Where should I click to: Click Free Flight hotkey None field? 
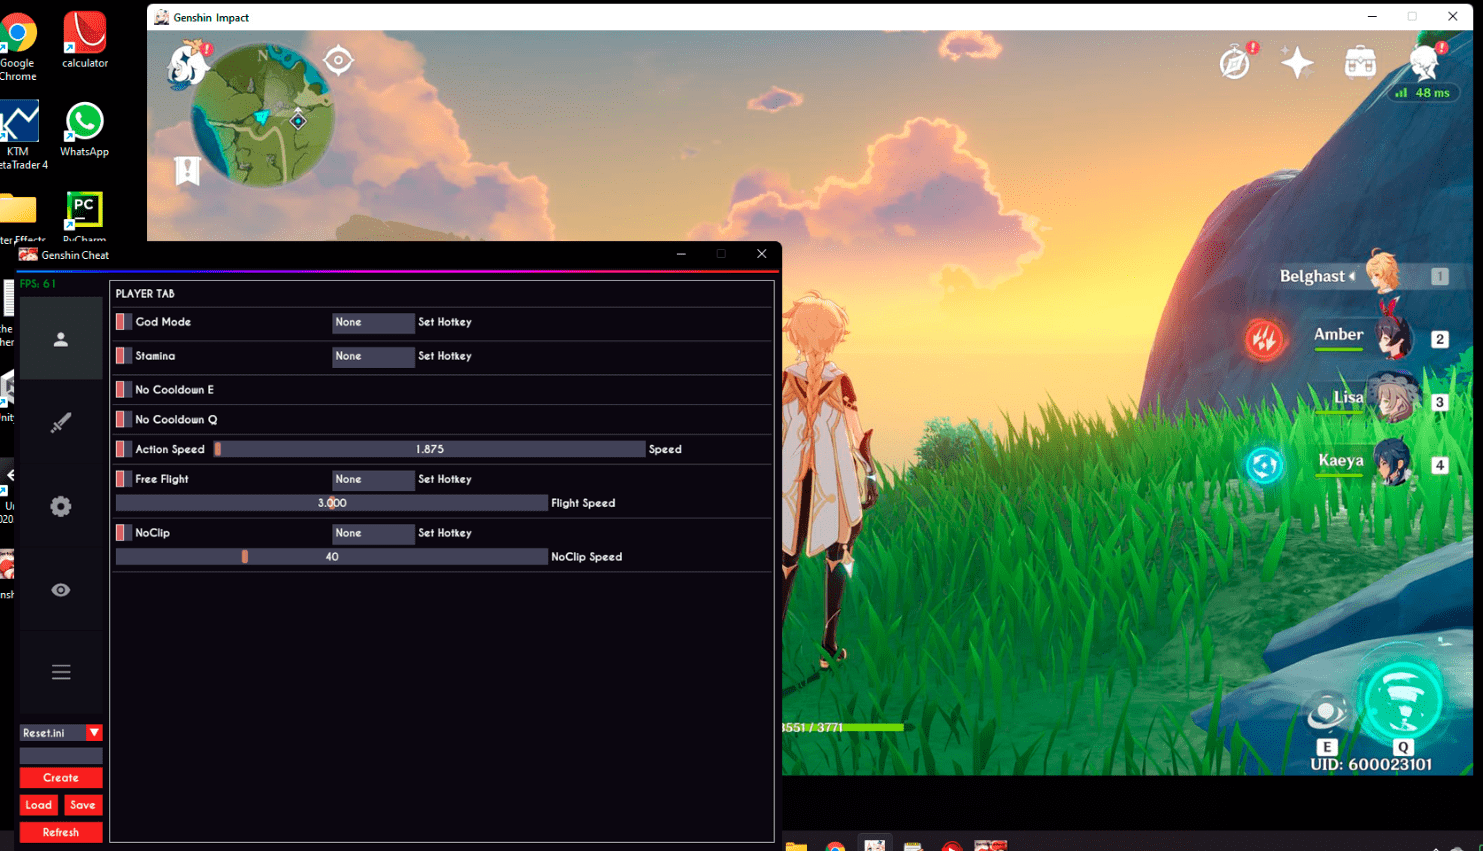pos(373,480)
